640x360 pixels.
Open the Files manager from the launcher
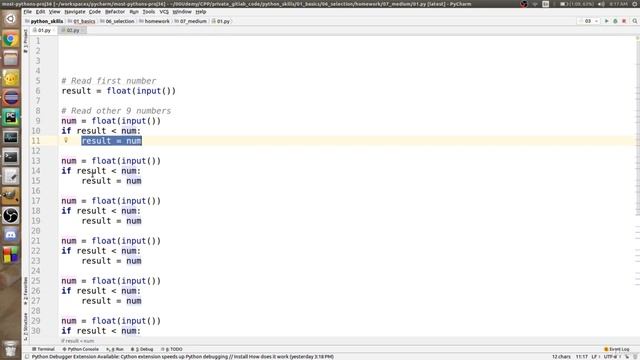pos(11,59)
